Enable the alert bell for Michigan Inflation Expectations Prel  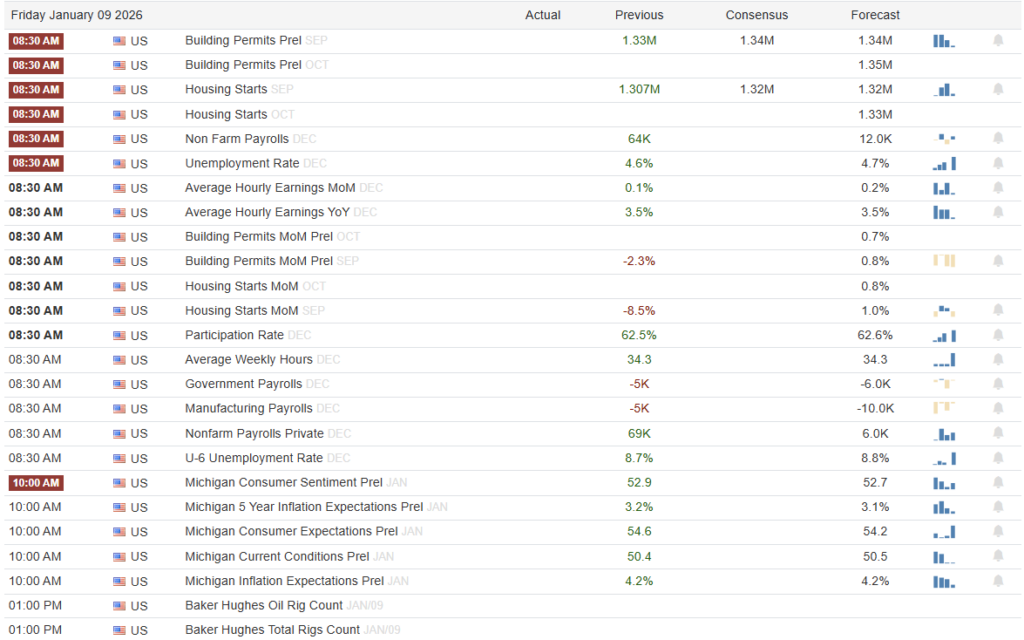(997, 581)
